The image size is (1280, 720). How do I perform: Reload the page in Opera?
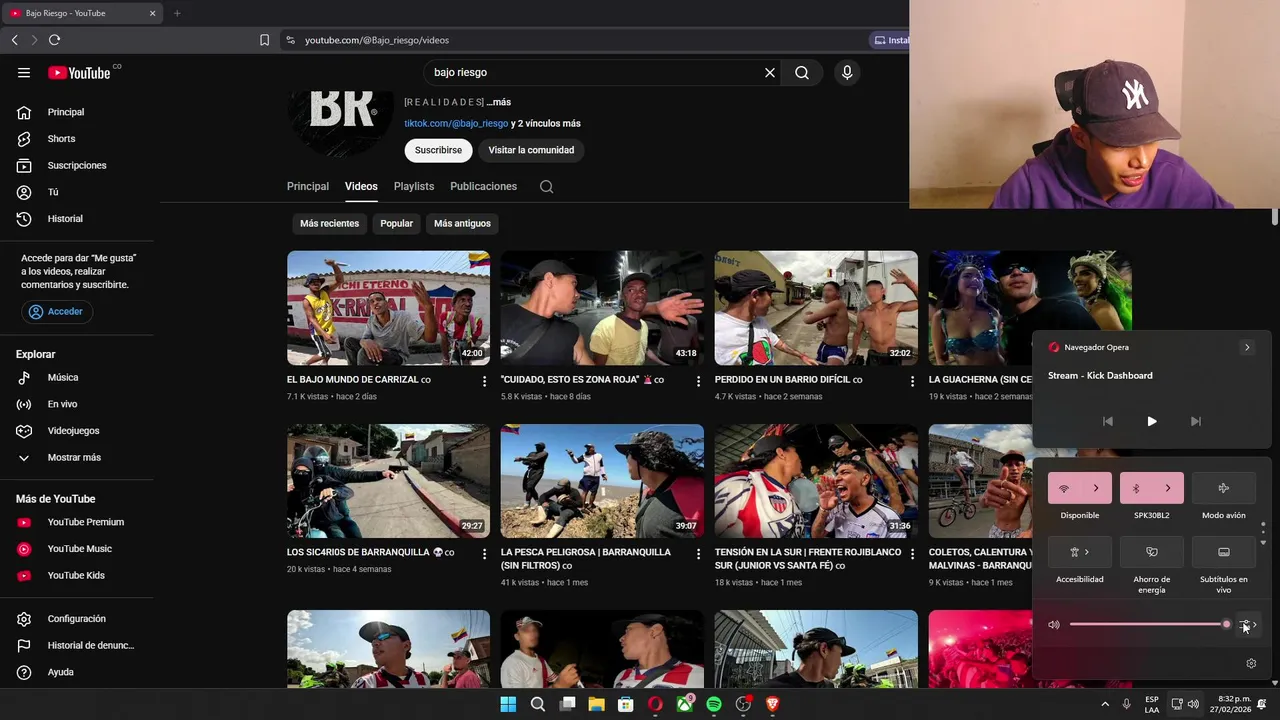pos(54,40)
